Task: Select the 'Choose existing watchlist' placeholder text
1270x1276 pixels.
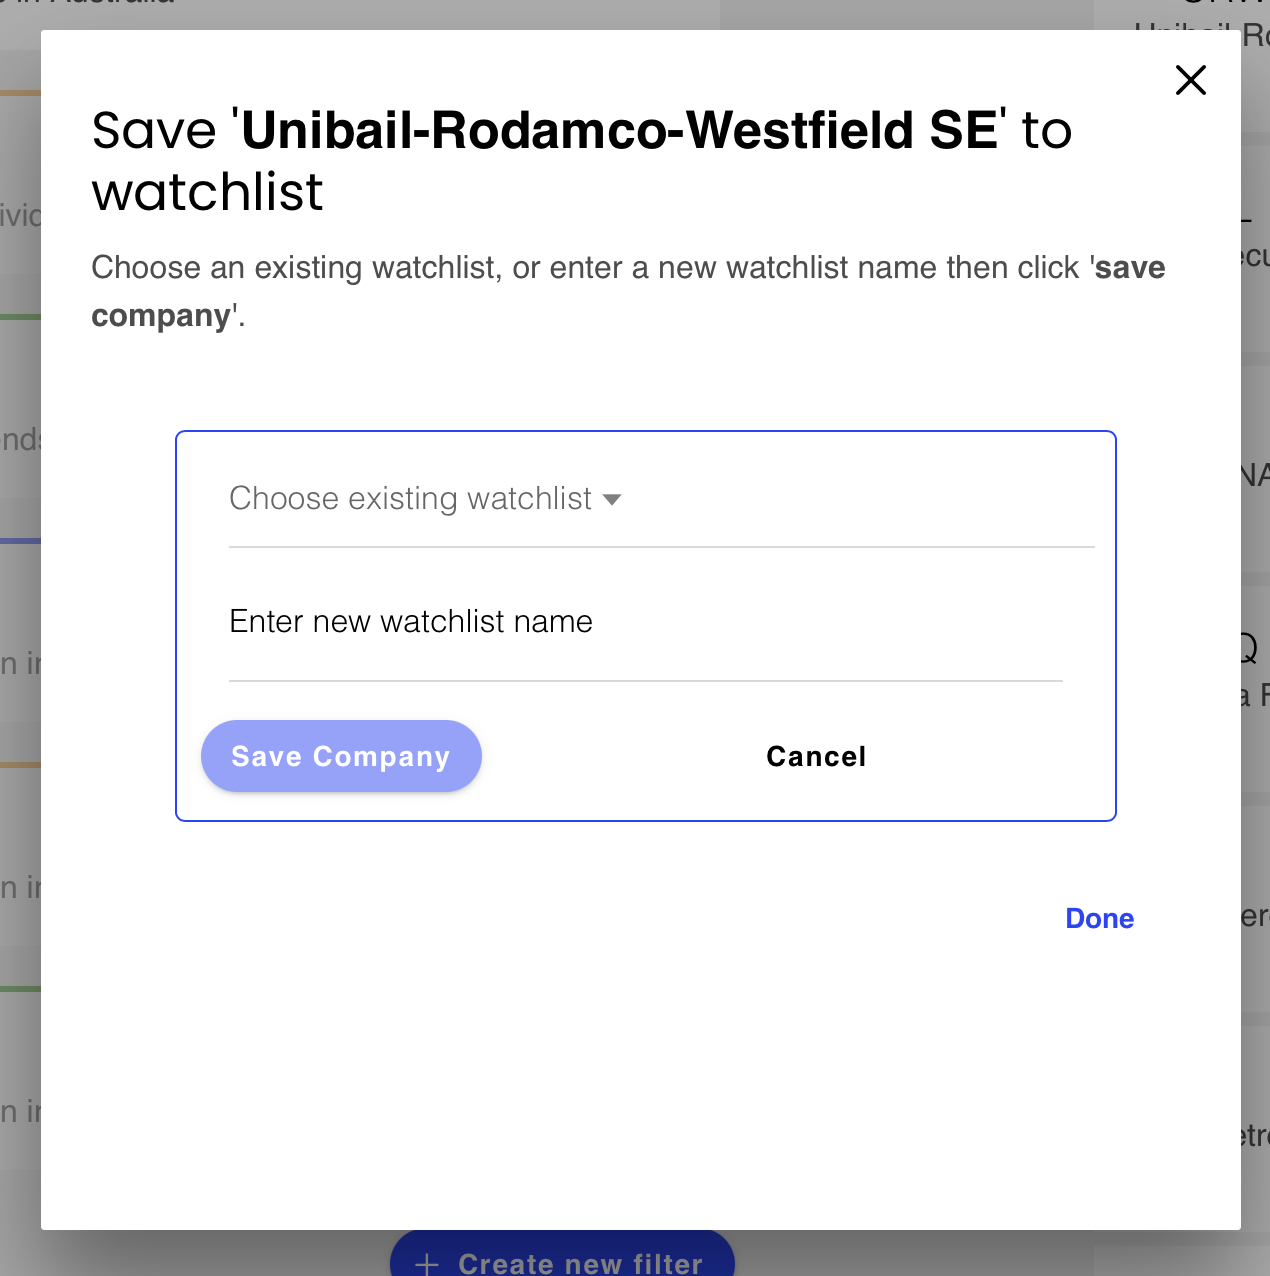Action: pos(410,499)
